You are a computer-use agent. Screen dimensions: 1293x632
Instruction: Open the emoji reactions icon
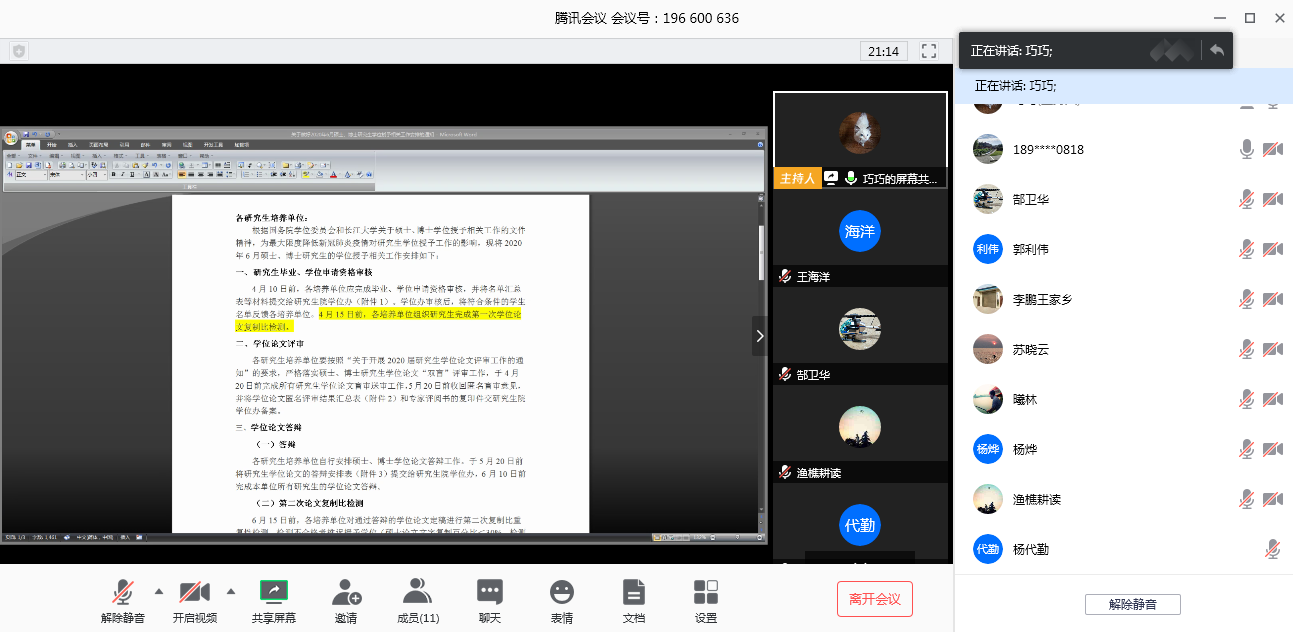pyautogui.click(x=562, y=592)
